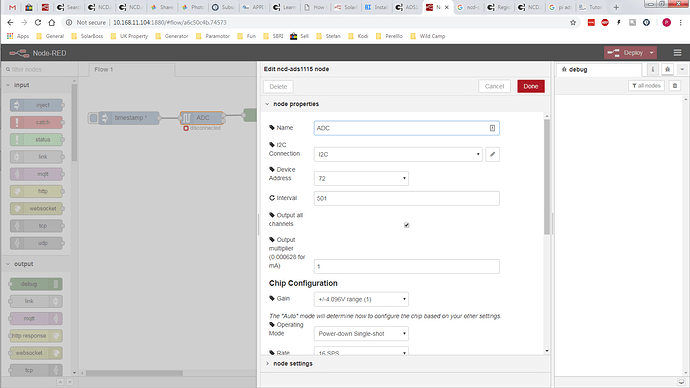Select the input websocket node in palette
This screenshot has width=690, height=388.
pyautogui.click(x=37, y=209)
